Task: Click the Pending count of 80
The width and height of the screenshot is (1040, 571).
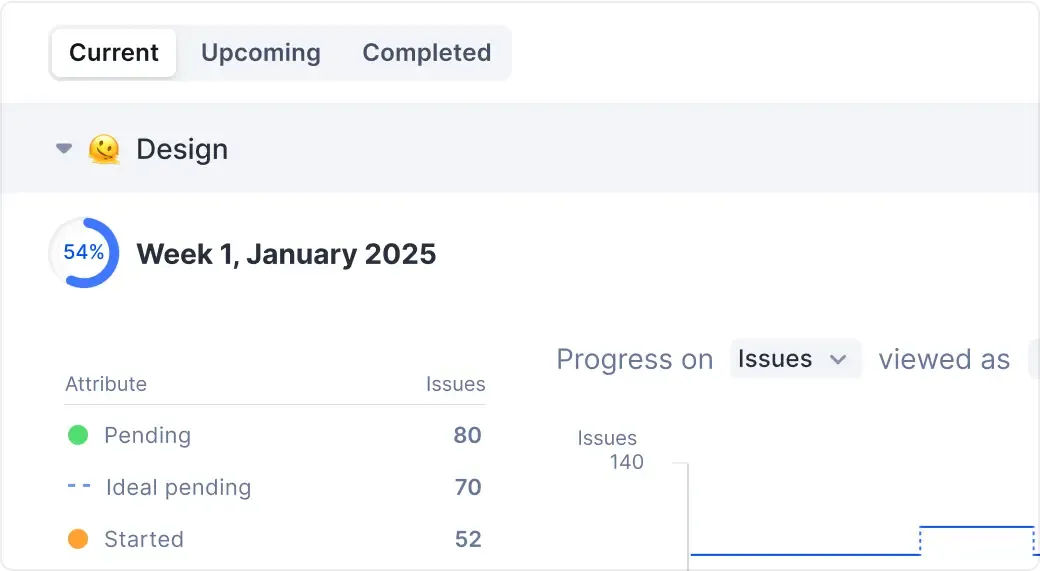Action: (467, 435)
